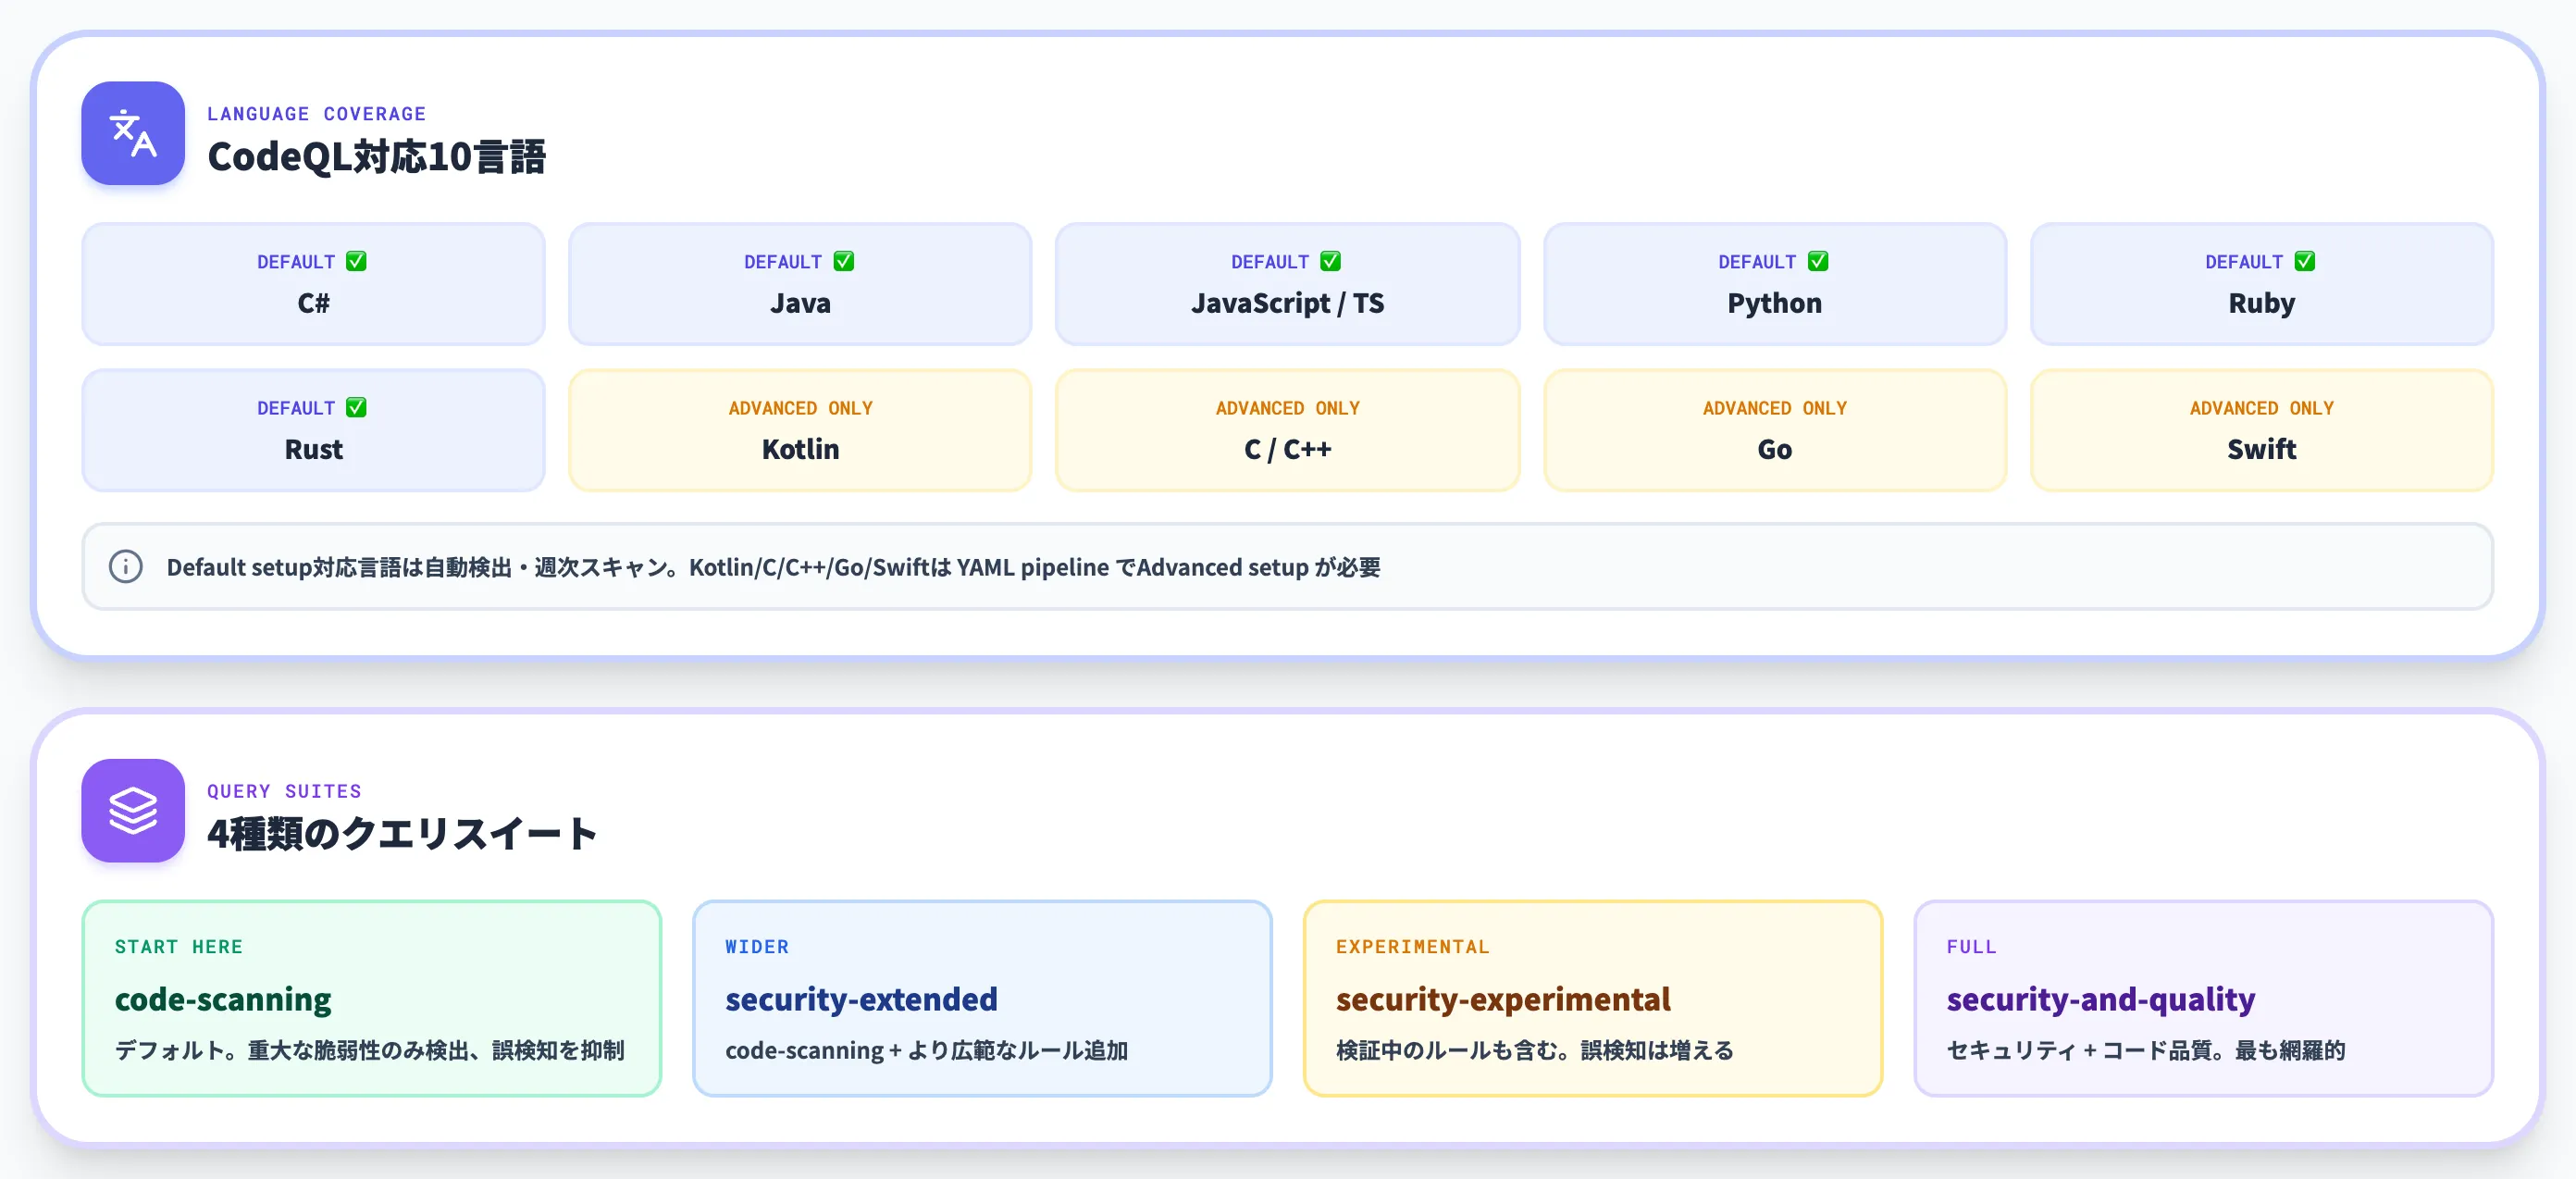2576x1179 pixels.
Task: Click the CodeQL対応10言語 heading
Action: pos(376,157)
